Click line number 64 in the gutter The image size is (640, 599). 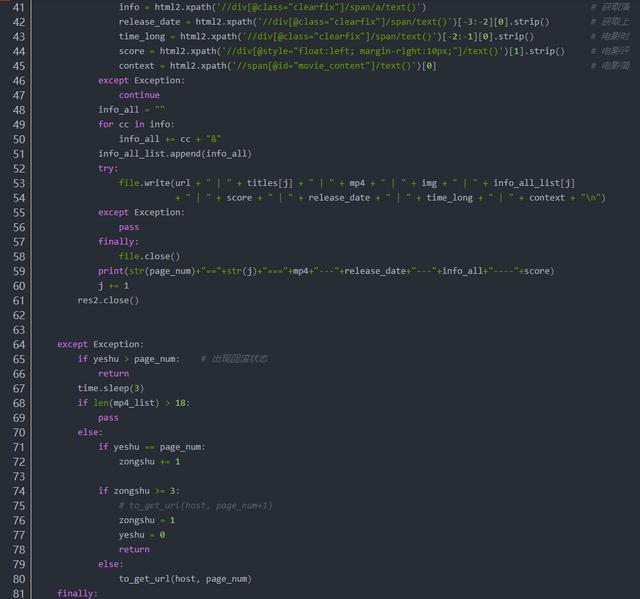(19, 345)
